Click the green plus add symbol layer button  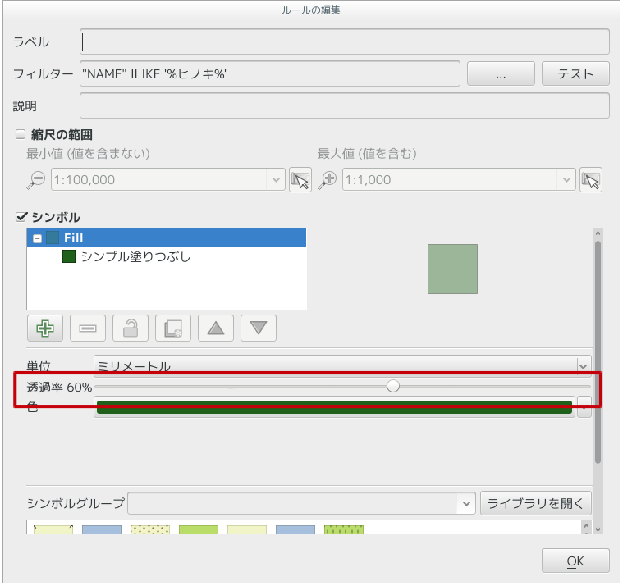(45, 328)
